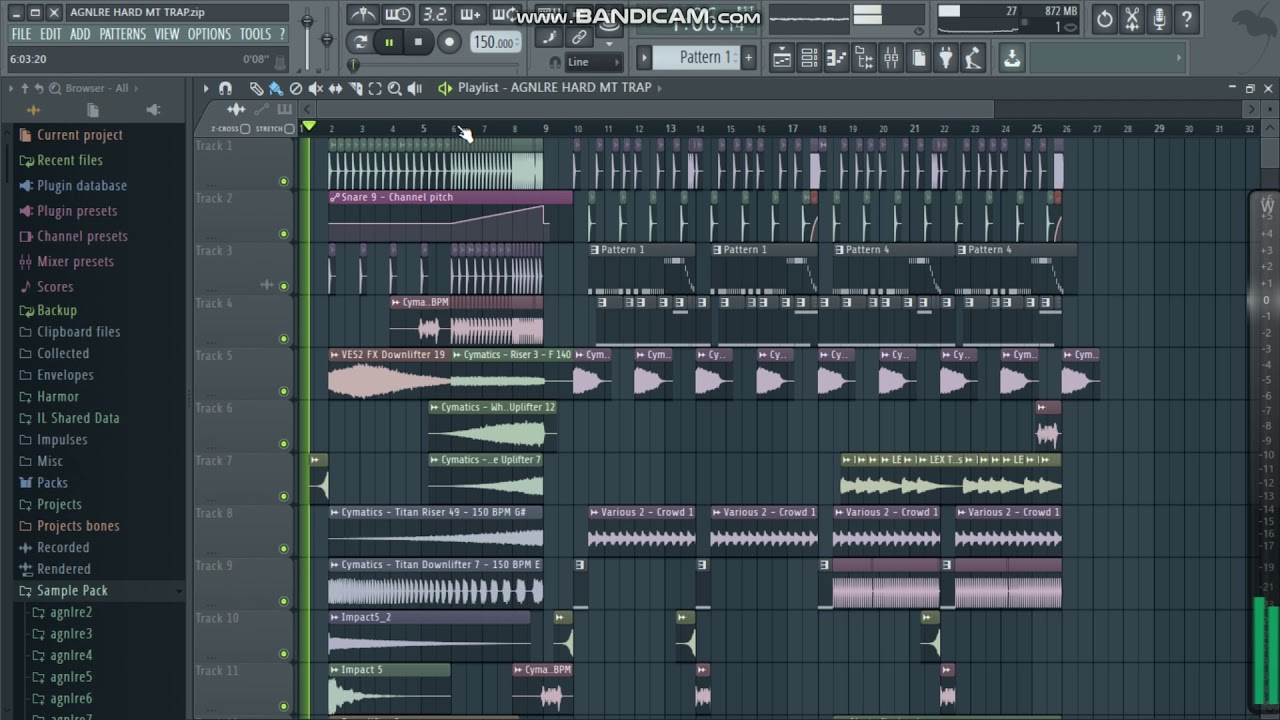Select the Zoom tool in playlist toolbar
1280x720 pixels.
(395, 88)
